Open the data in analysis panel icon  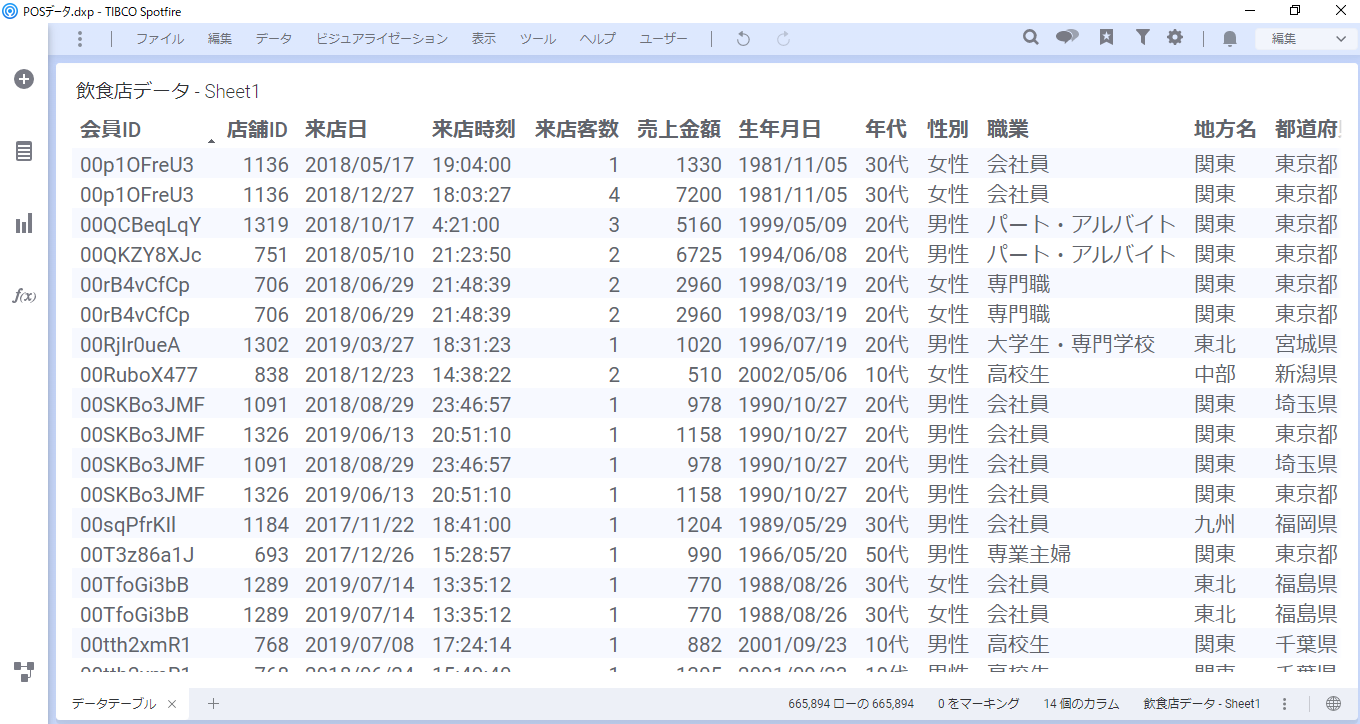pyautogui.click(x=24, y=151)
